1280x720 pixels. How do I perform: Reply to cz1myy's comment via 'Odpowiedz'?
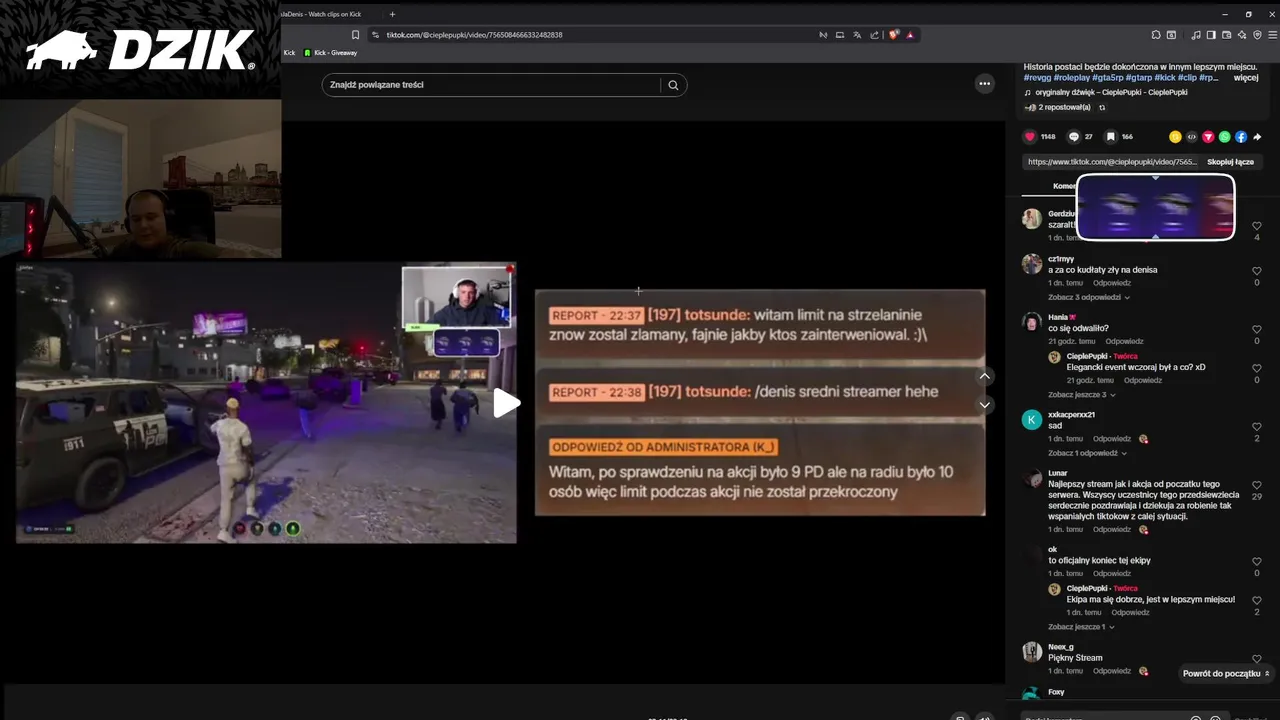coord(1112,283)
